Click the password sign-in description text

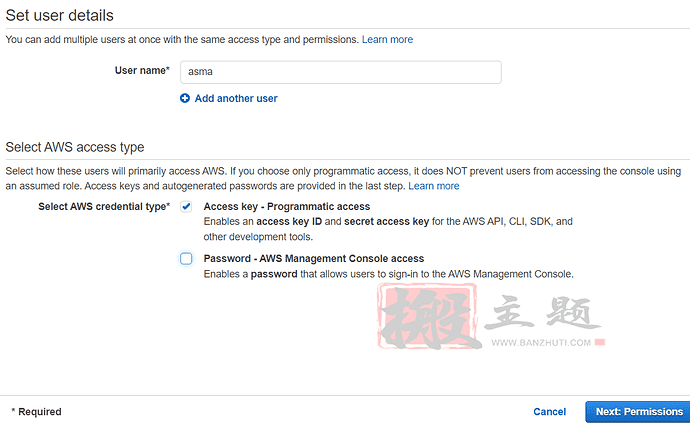(x=388, y=274)
